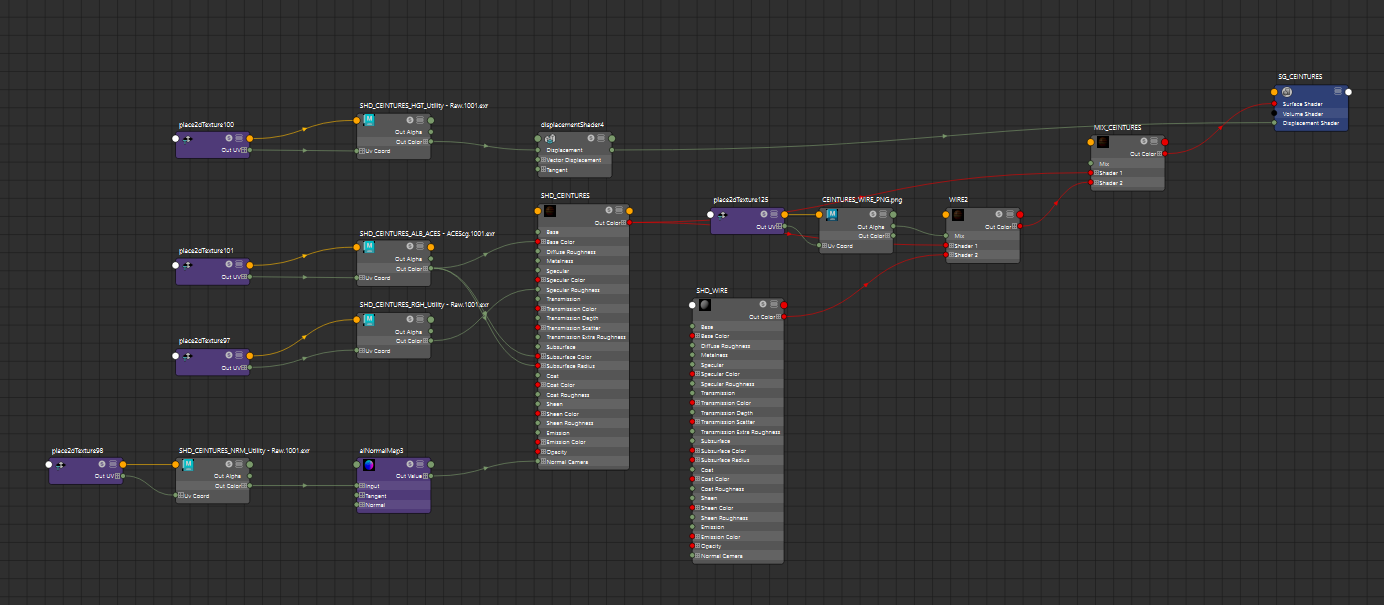Image resolution: width=1384 pixels, height=605 pixels.
Task: Select the place2dTexture98 node icon
Action: pos(60,465)
